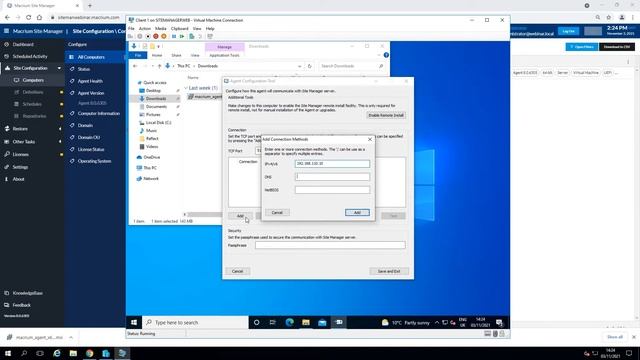Click Save and Exit button
The image size is (640, 360).
(x=389, y=271)
